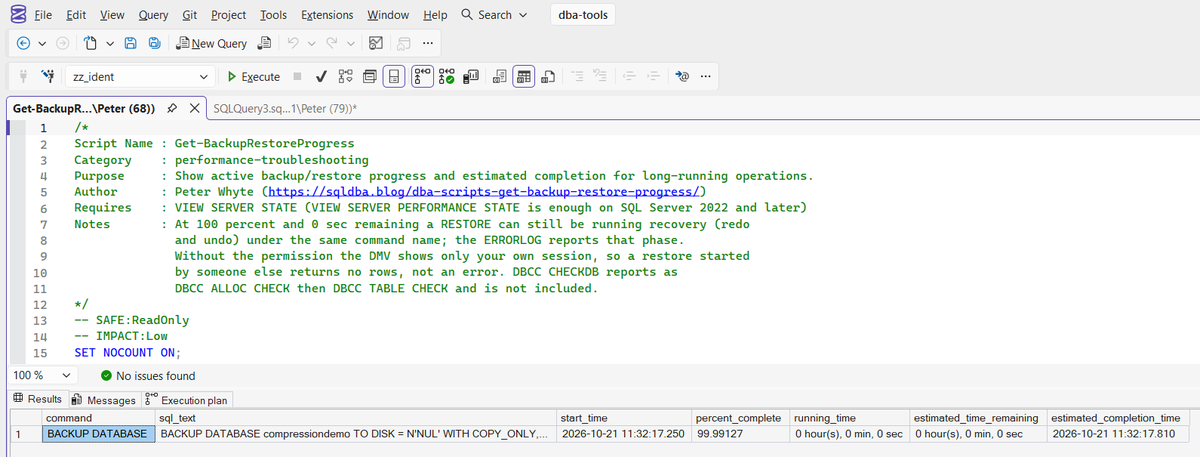1200x457 pixels.
Task: Switch output to Results to Grid
Action: pos(524,76)
